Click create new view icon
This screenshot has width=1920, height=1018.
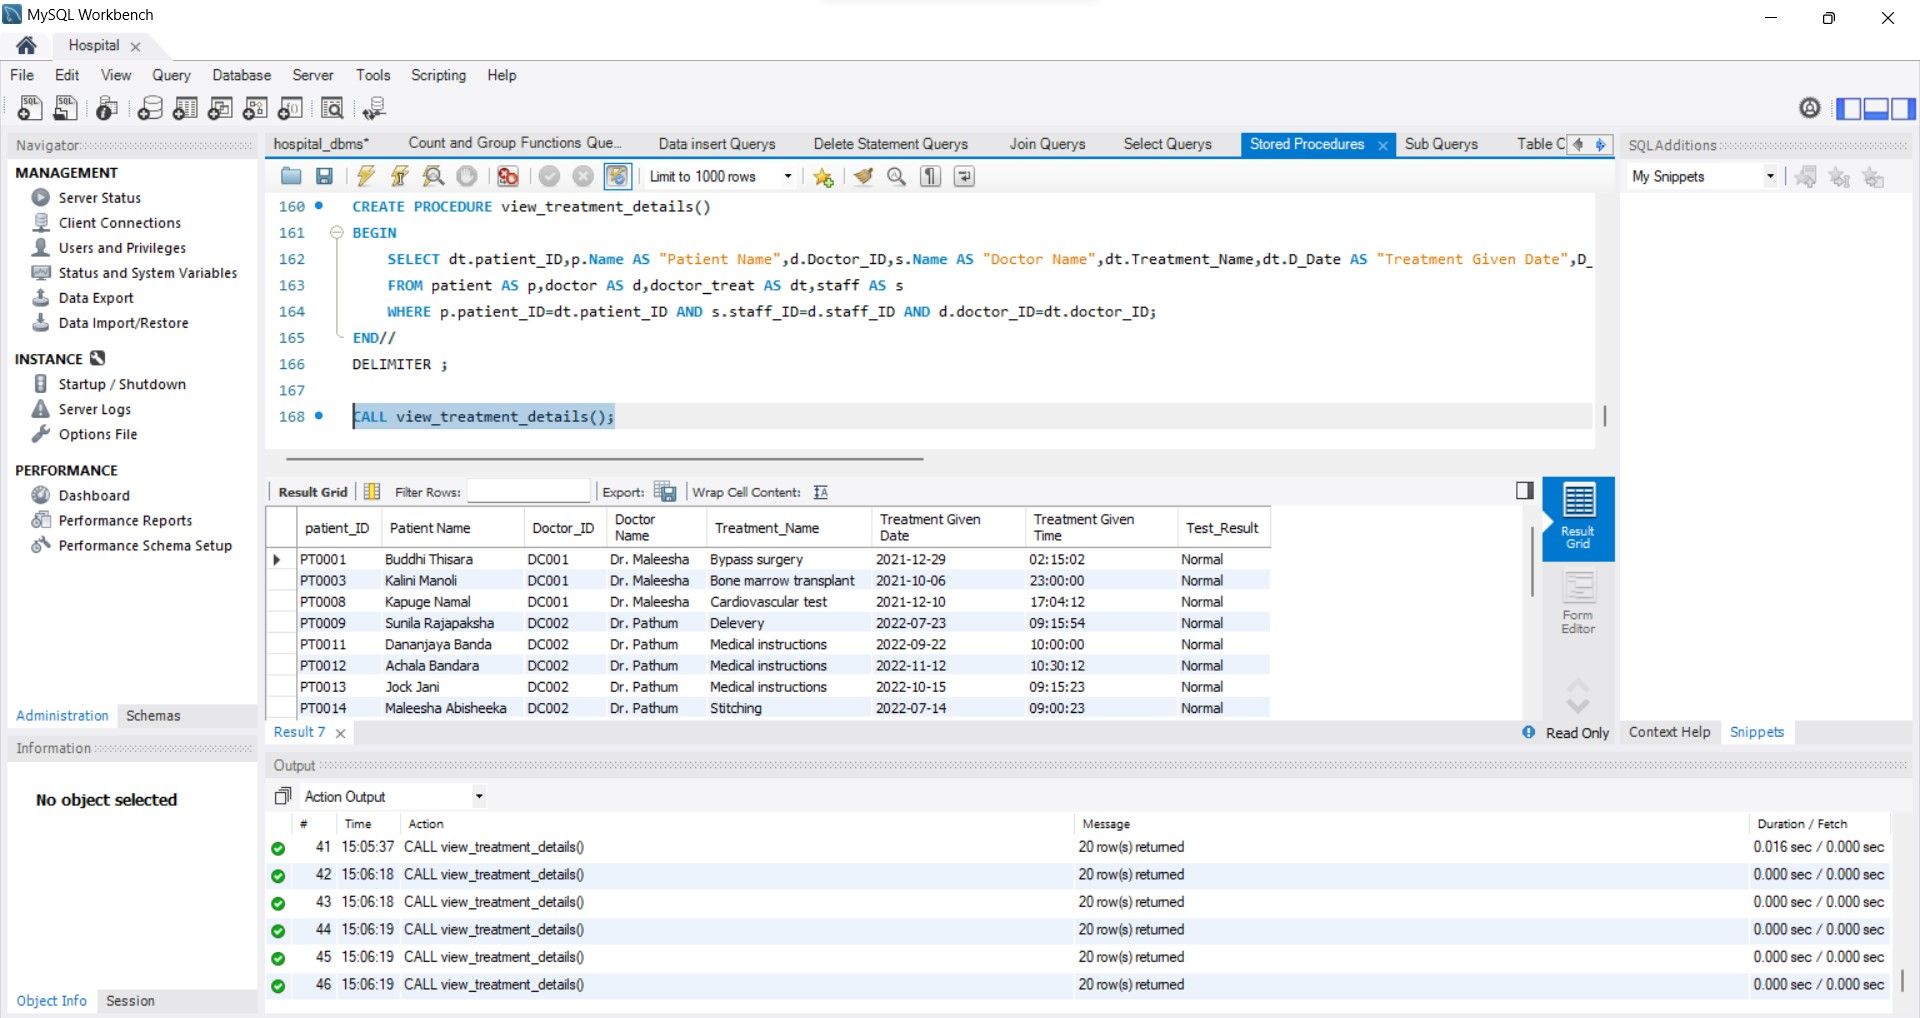point(220,108)
